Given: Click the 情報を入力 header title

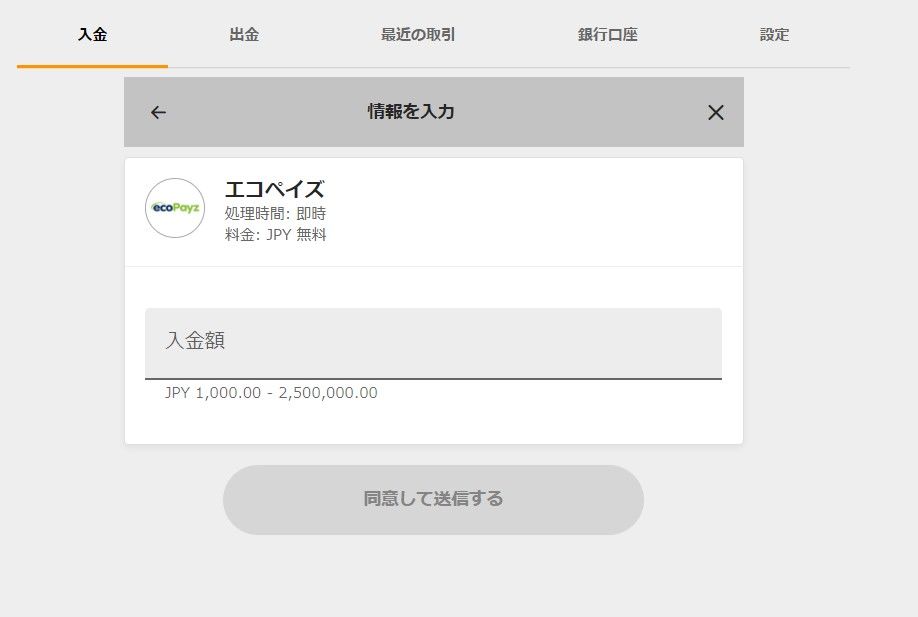Looking at the screenshot, I should [411, 111].
